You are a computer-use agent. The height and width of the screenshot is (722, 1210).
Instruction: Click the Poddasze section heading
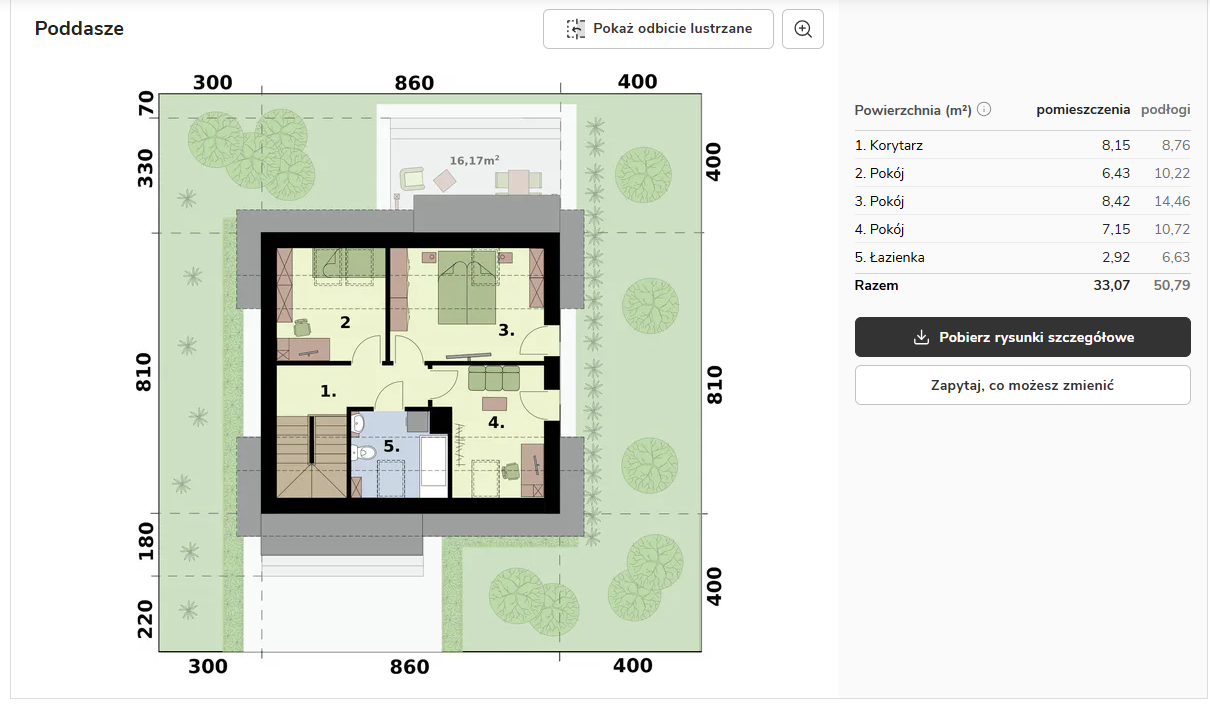pyautogui.click(x=79, y=29)
